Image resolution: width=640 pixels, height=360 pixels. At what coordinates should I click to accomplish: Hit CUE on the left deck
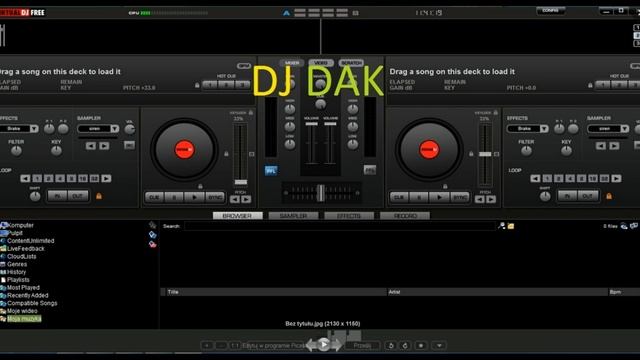(x=154, y=197)
